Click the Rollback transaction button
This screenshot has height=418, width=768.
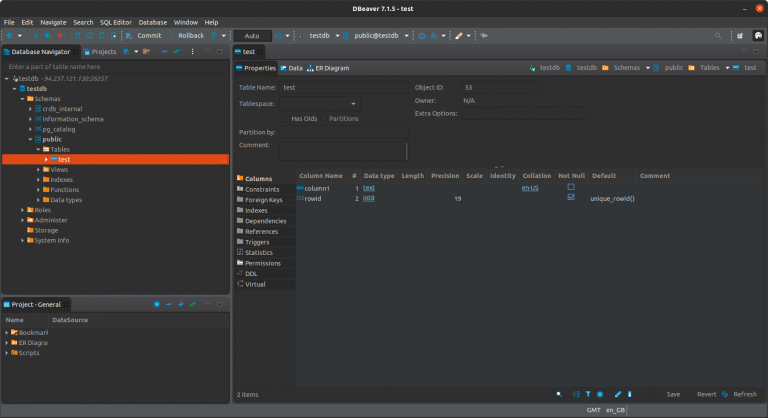(x=190, y=35)
